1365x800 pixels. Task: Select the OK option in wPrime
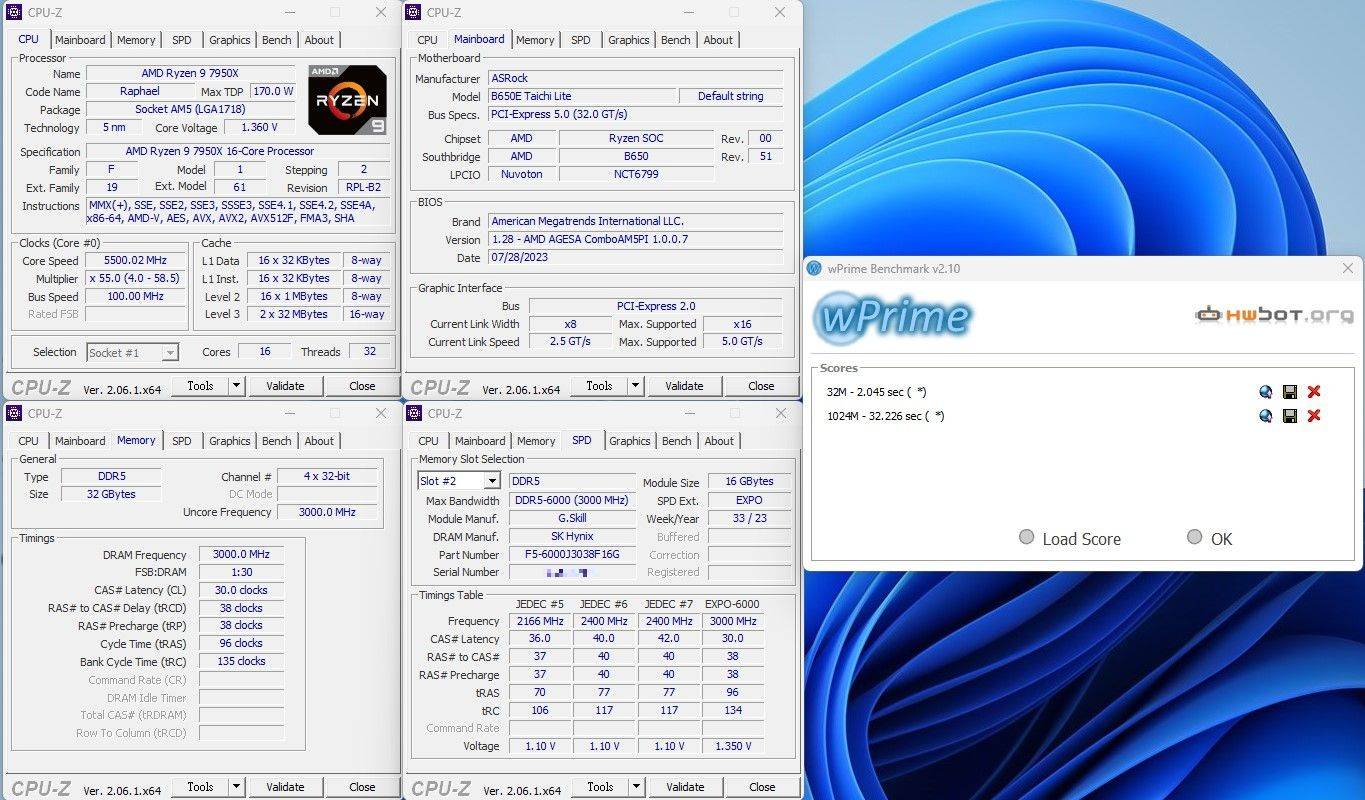point(1195,538)
